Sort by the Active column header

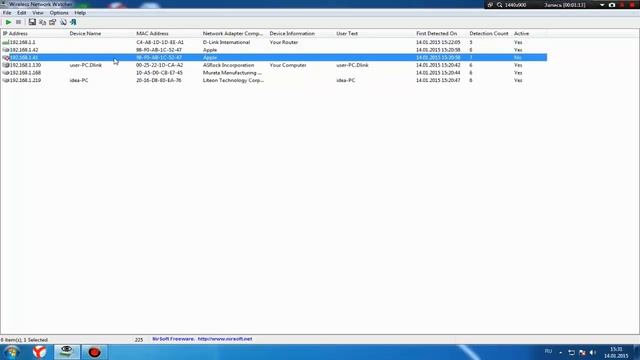click(529, 33)
